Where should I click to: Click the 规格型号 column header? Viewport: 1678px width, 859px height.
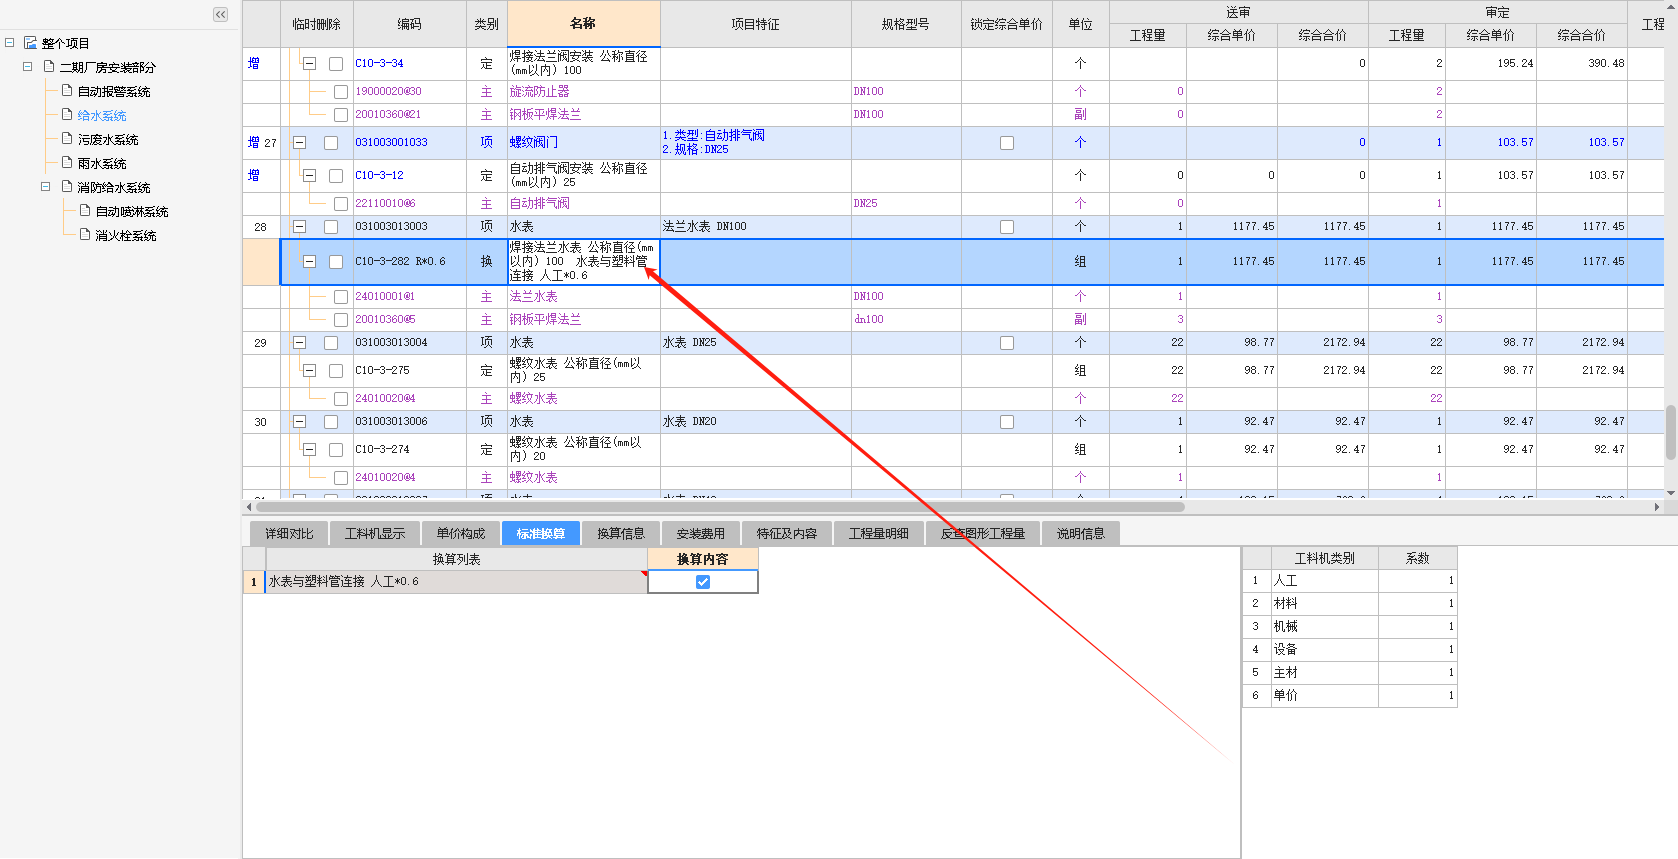pos(906,24)
